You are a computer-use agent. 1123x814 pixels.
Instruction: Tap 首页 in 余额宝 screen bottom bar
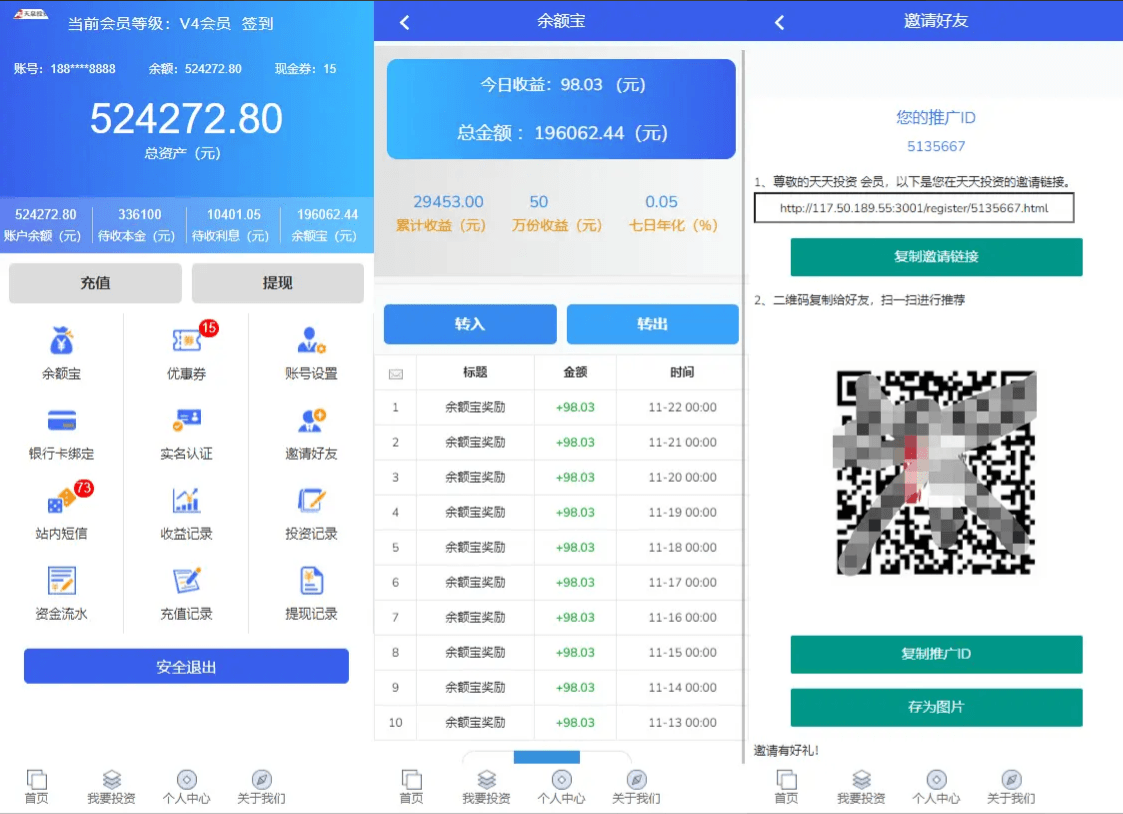pyautogui.click(x=411, y=787)
